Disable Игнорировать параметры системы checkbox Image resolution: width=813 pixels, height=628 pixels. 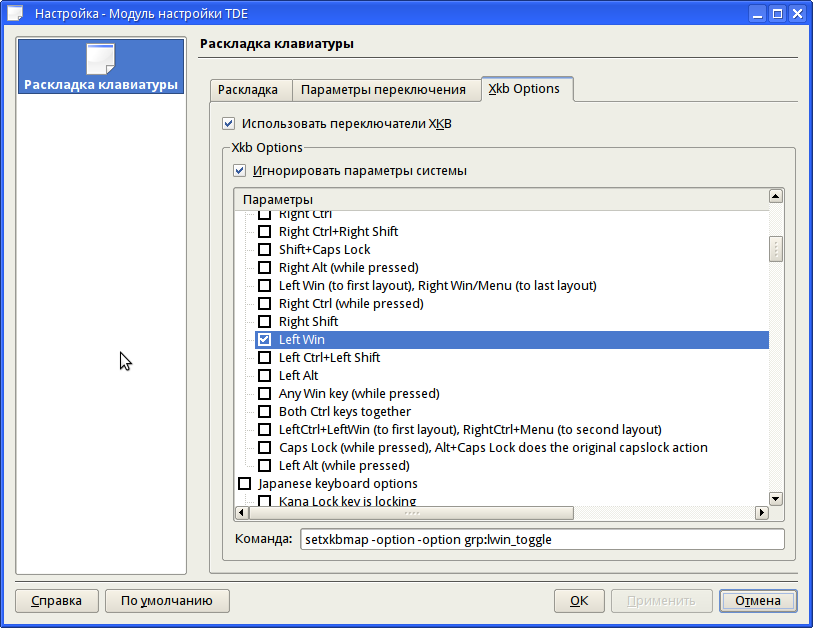tap(239, 171)
